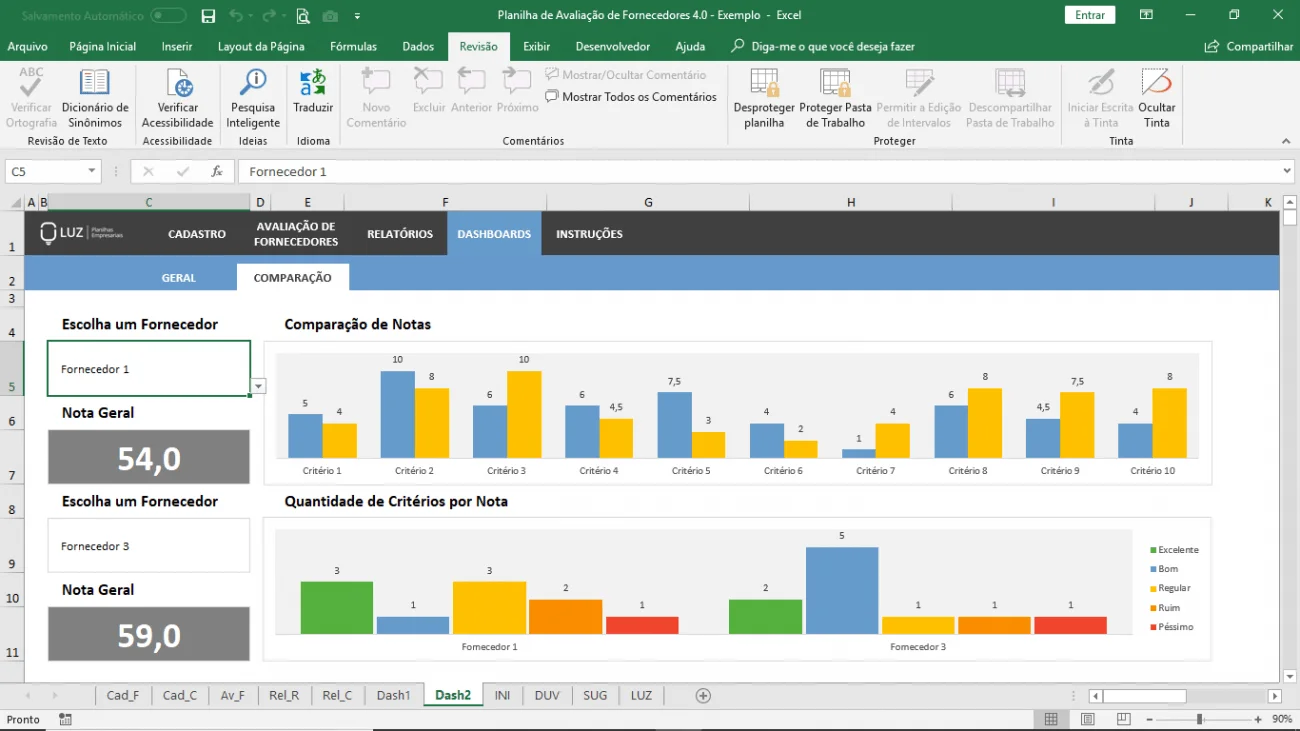Click the Entrar sign-in button
This screenshot has height=731, width=1300.
click(1090, 15)
